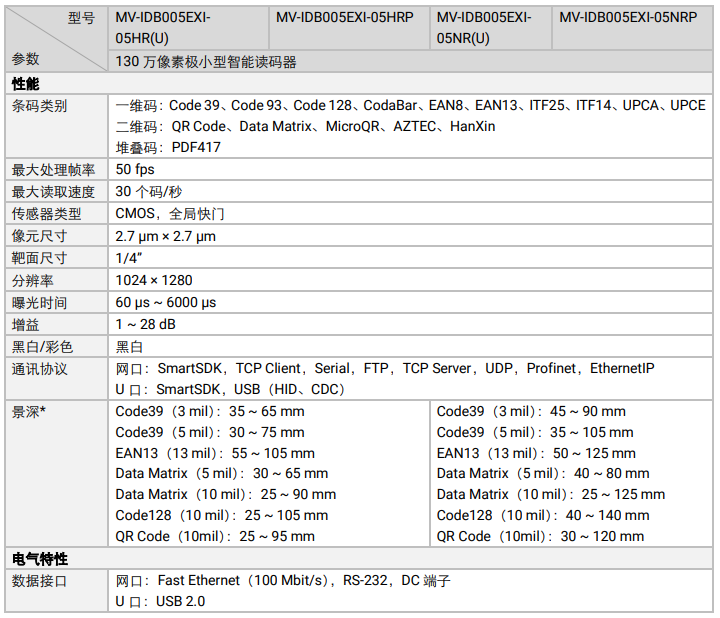The width and height of the screenshot is (720, 618).
Task: Click the 条码类别 row label
Action: (x=39, y=105)
